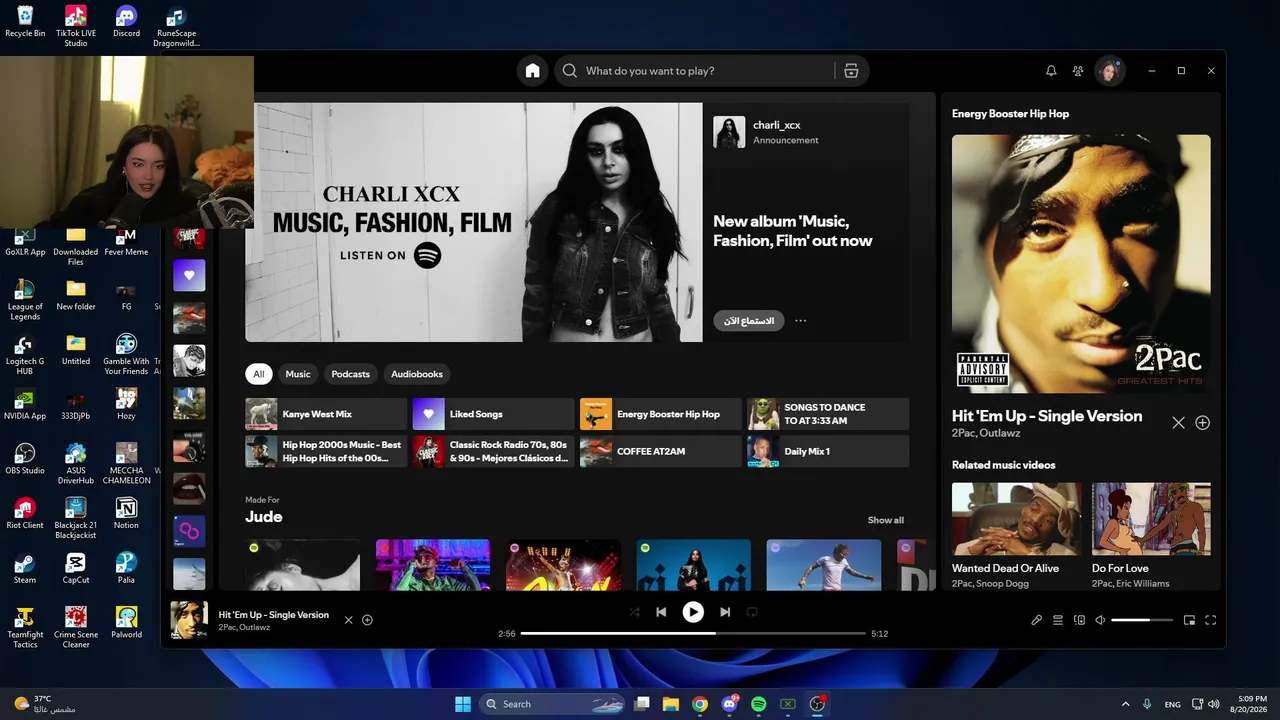The image size is (1280, 720).
Task: Open the lyrics microphone icon
Action: pos(1037,620)
